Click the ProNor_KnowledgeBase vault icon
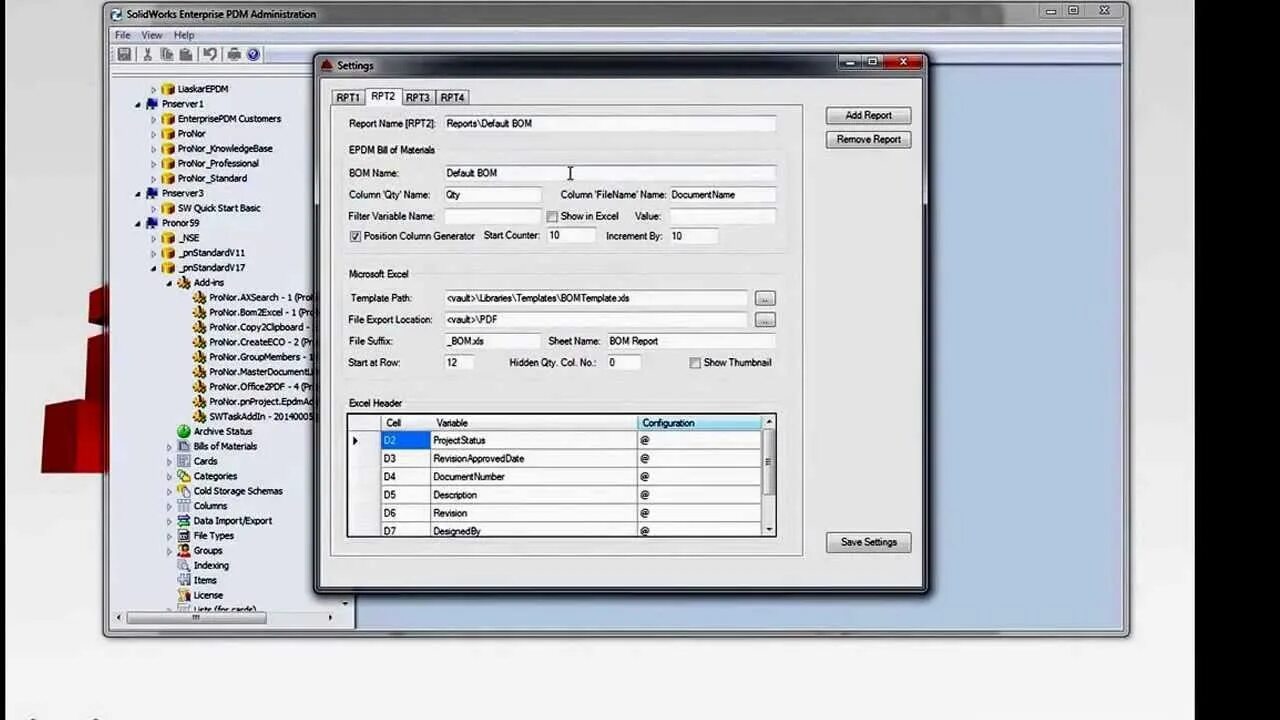The image size is (1280, 720). pyautogui.click(x=168, y=148)
